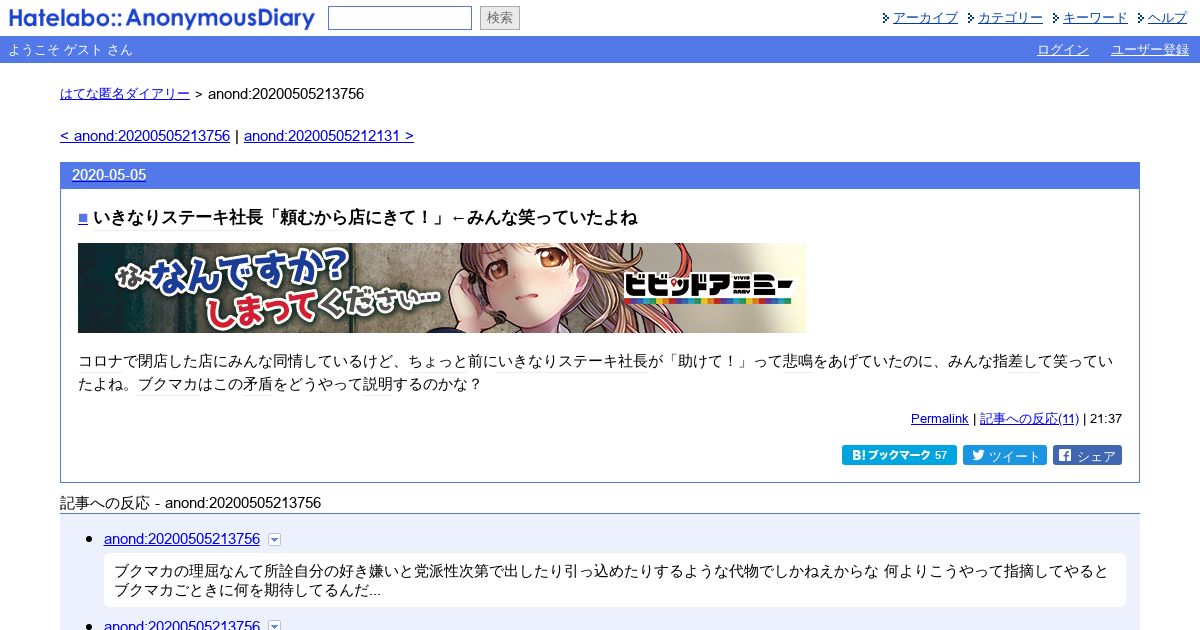The height and width of the screenshot is (630, 1200).
Task: Open the Hatelabo AnonymousDiary logo
Action: point(161,18)
